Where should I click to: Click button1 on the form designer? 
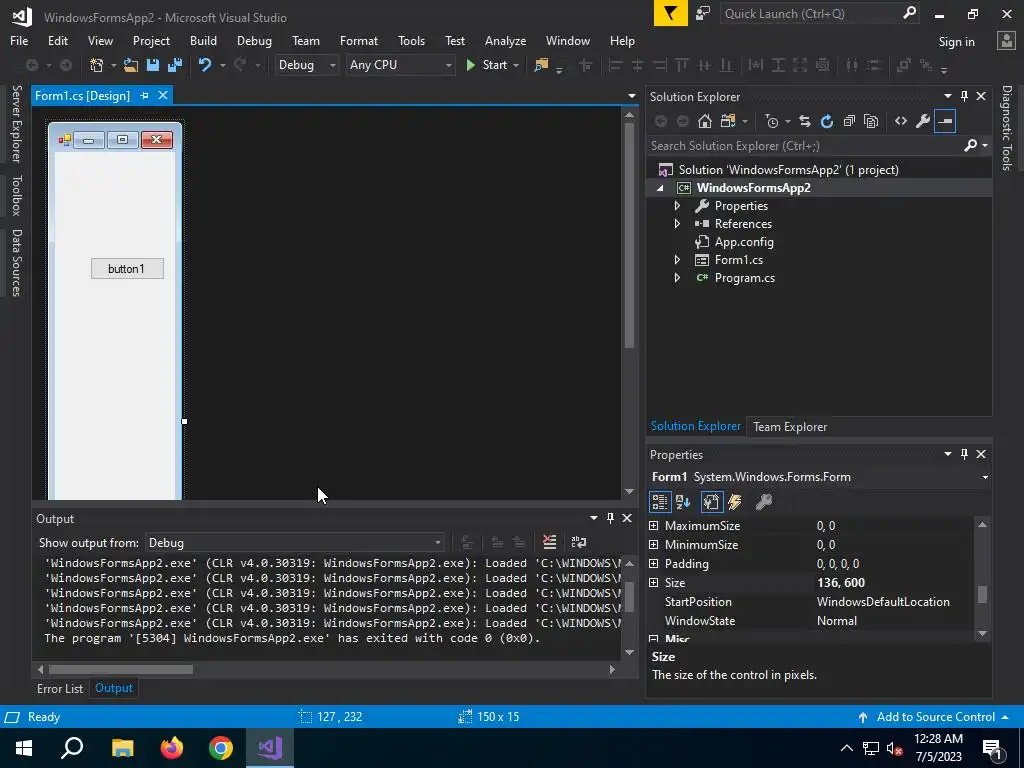tap(127, 268)
